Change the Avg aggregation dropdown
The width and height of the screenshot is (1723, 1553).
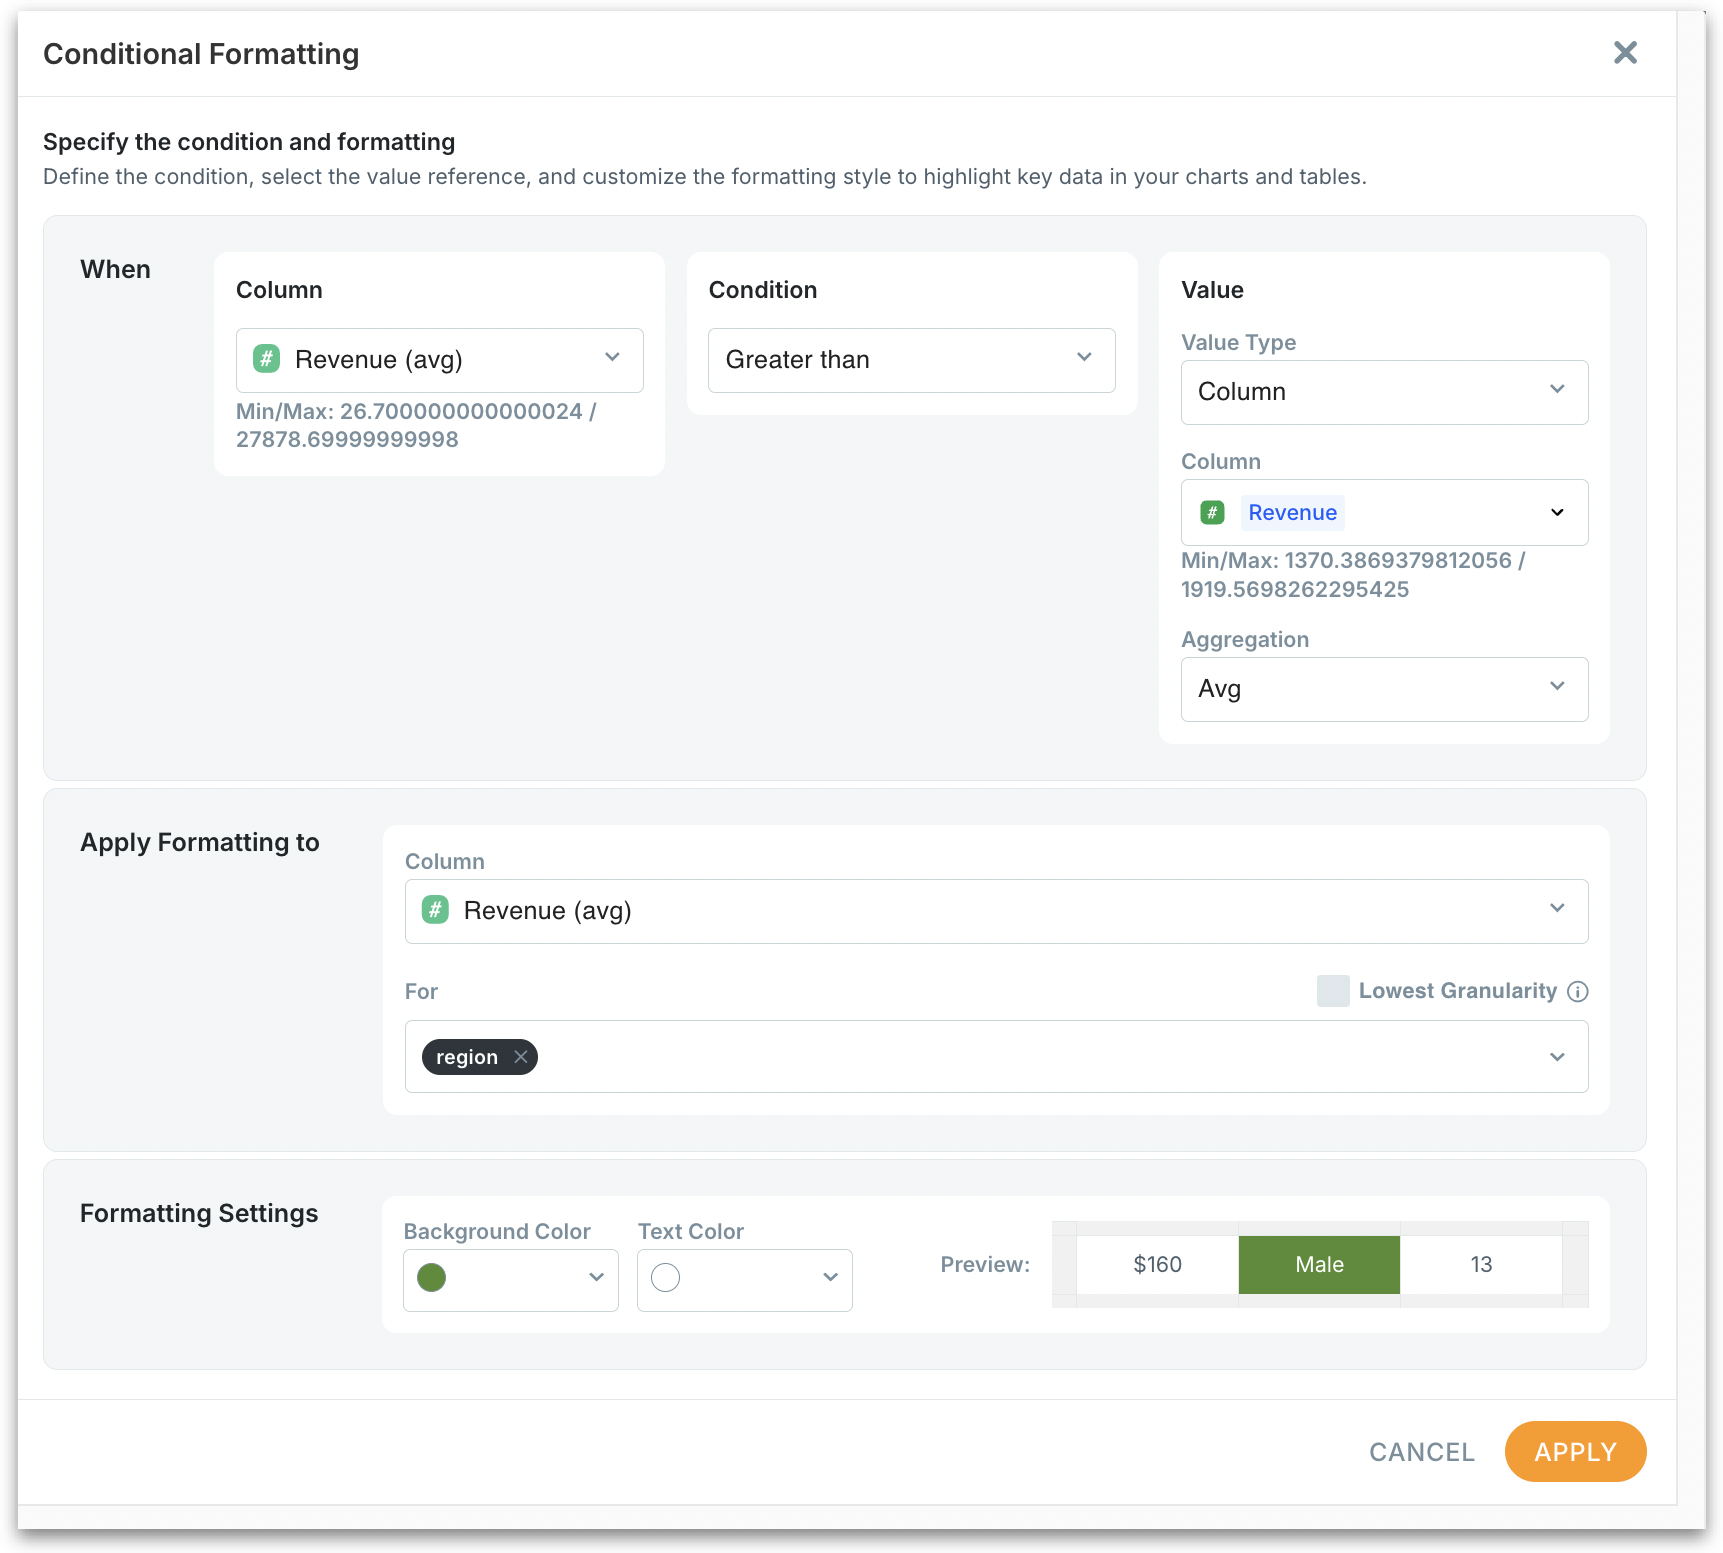[1556, 688]
